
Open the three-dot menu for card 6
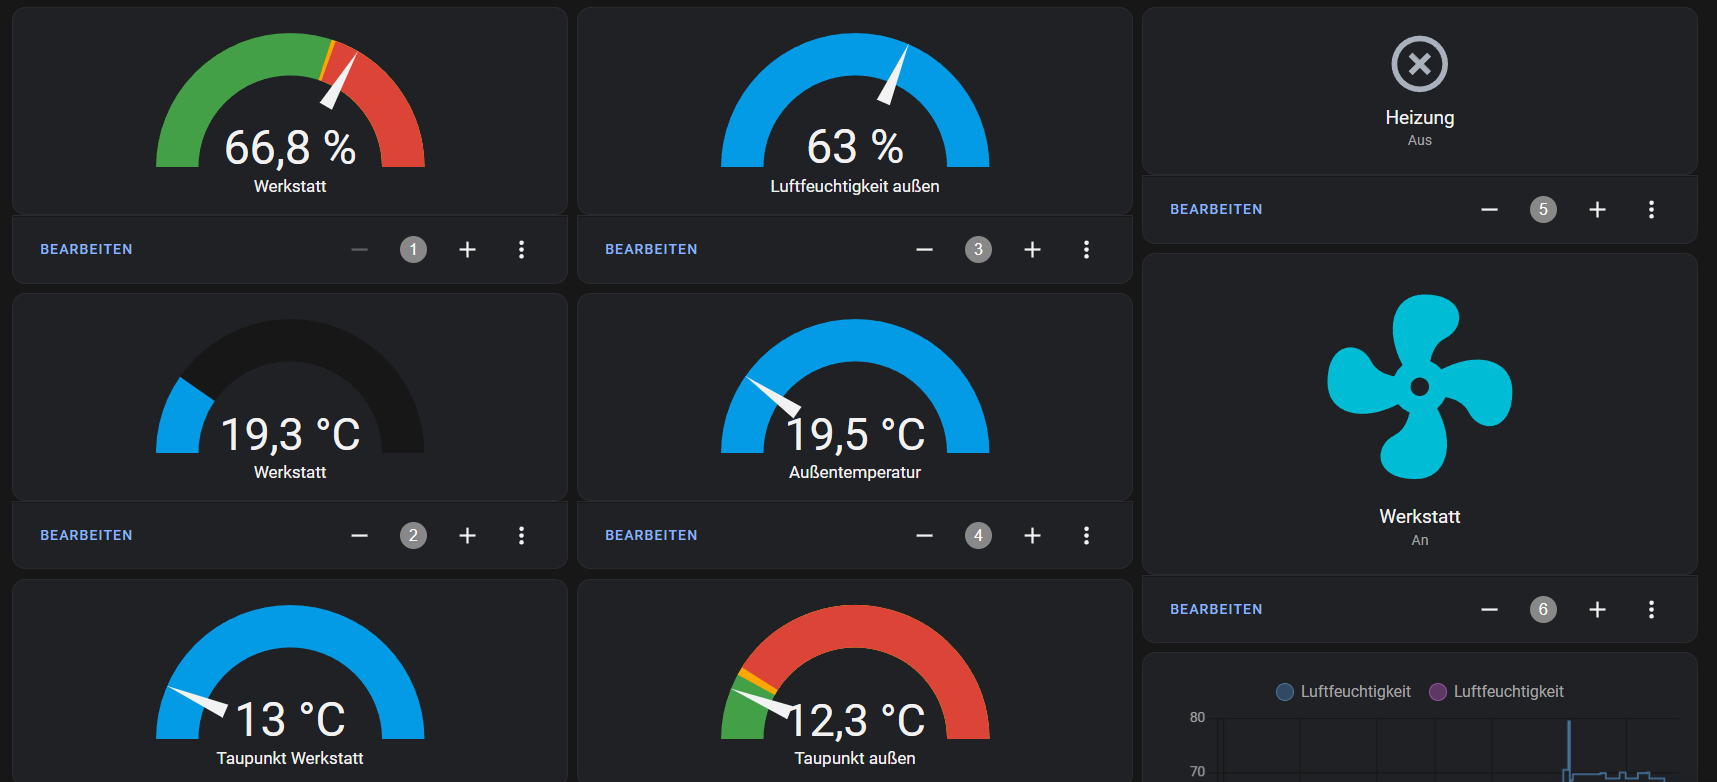tap(1651, 609)
